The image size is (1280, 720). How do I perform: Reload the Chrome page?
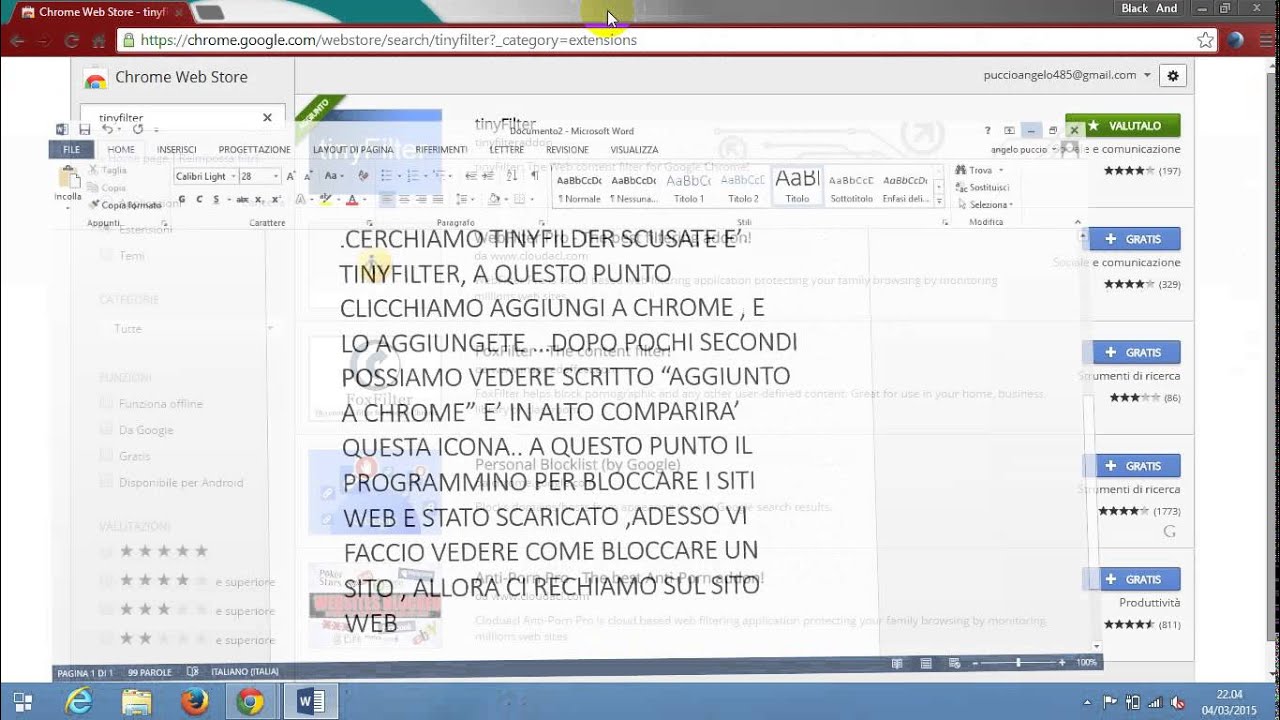click(x=71, y=41)
